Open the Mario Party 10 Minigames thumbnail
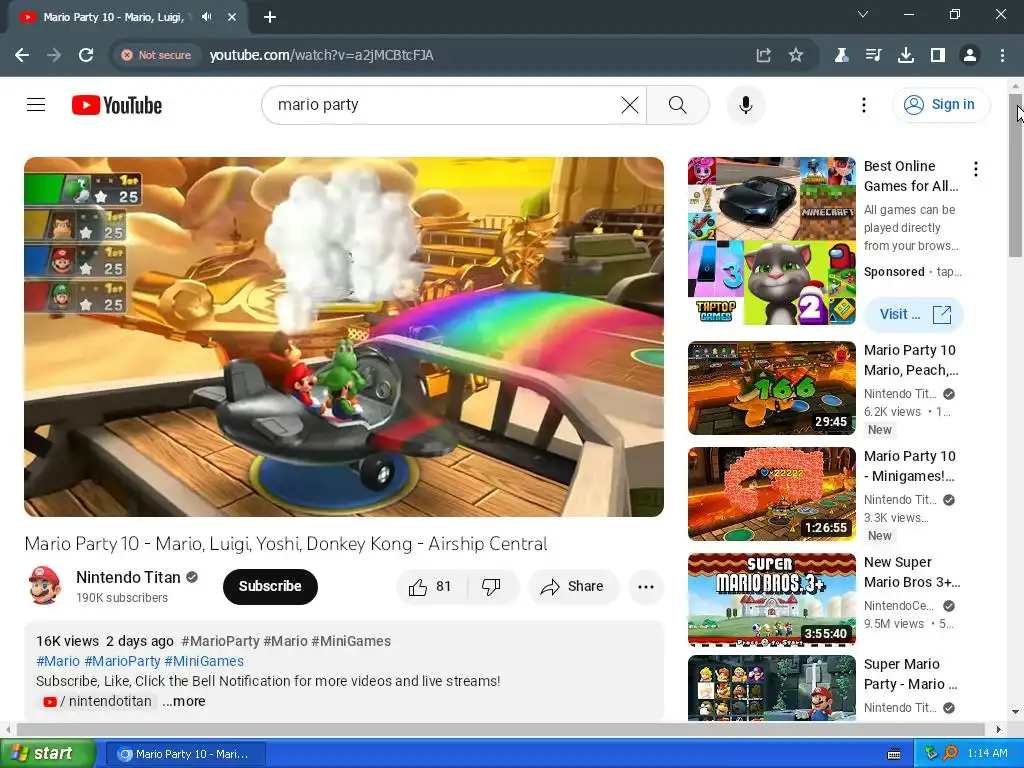This screenshot has width=1024, height=768. tap(772, 494)
